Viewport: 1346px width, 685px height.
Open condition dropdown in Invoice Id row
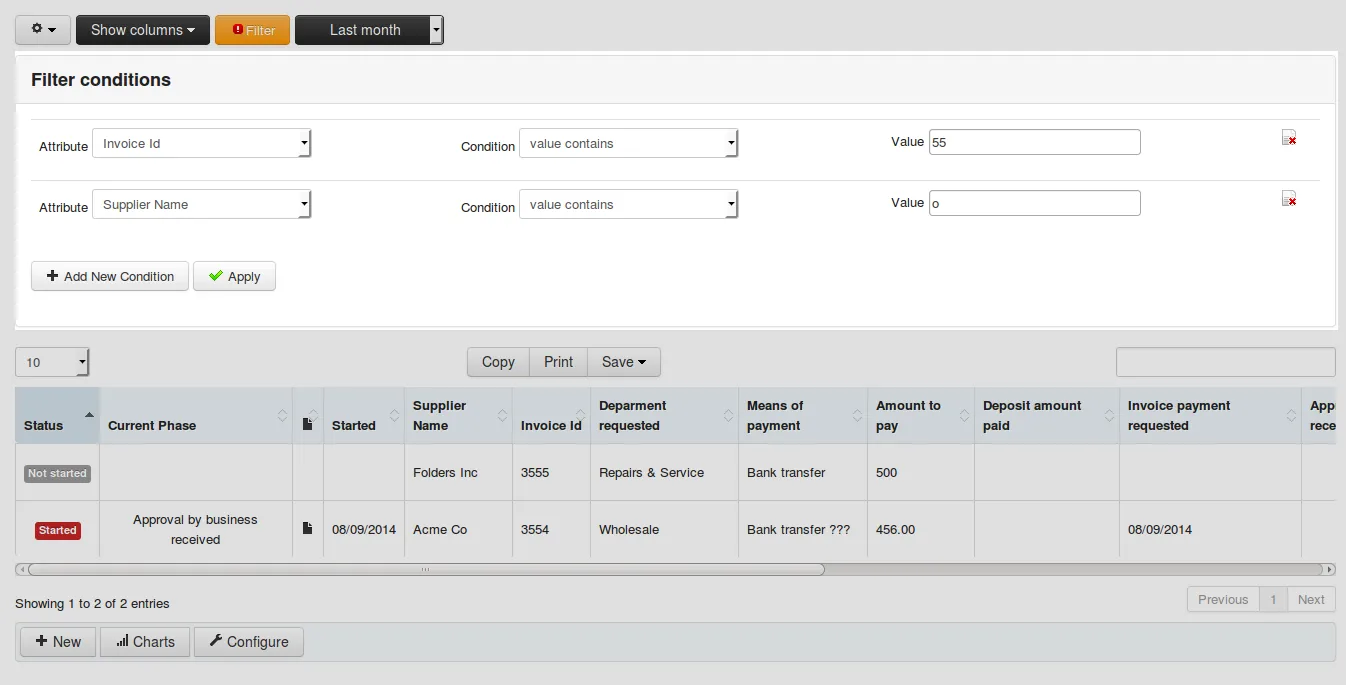tap(628, 143)
